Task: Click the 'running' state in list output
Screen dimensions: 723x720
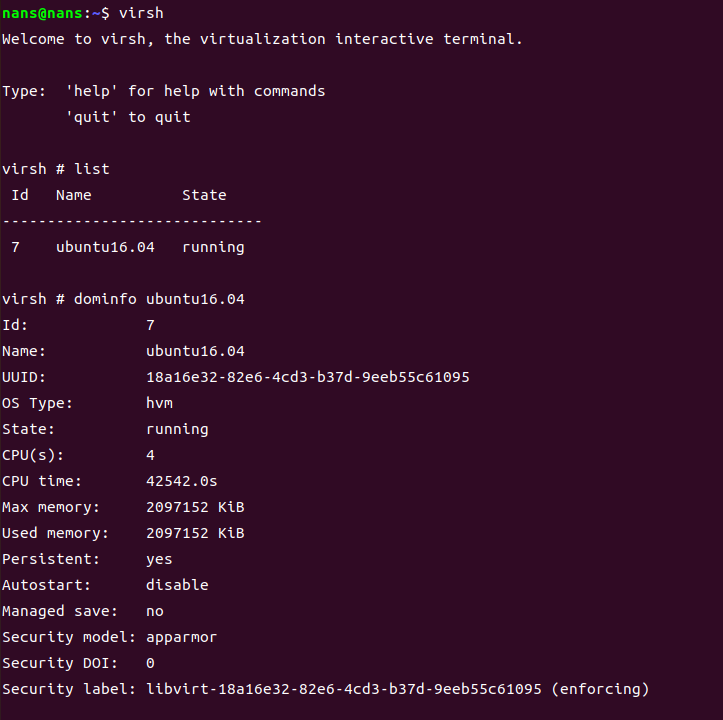Action: pyautogui.click(x=213, y=248)
